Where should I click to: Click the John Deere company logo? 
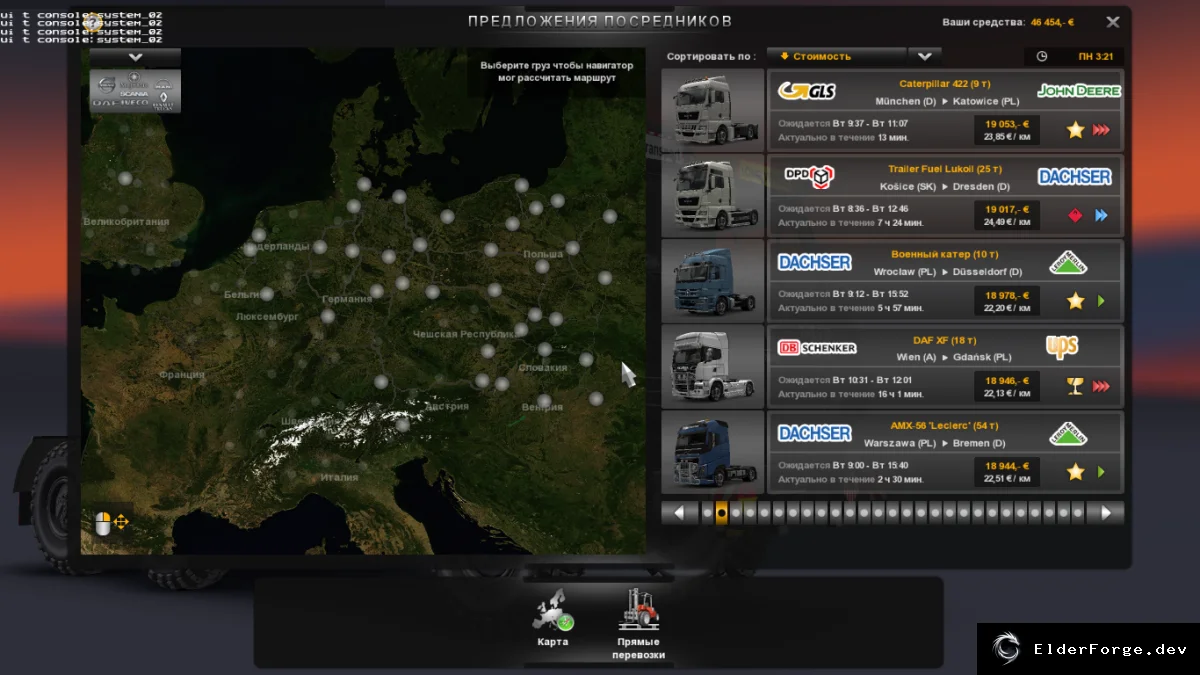point(1079,90)
